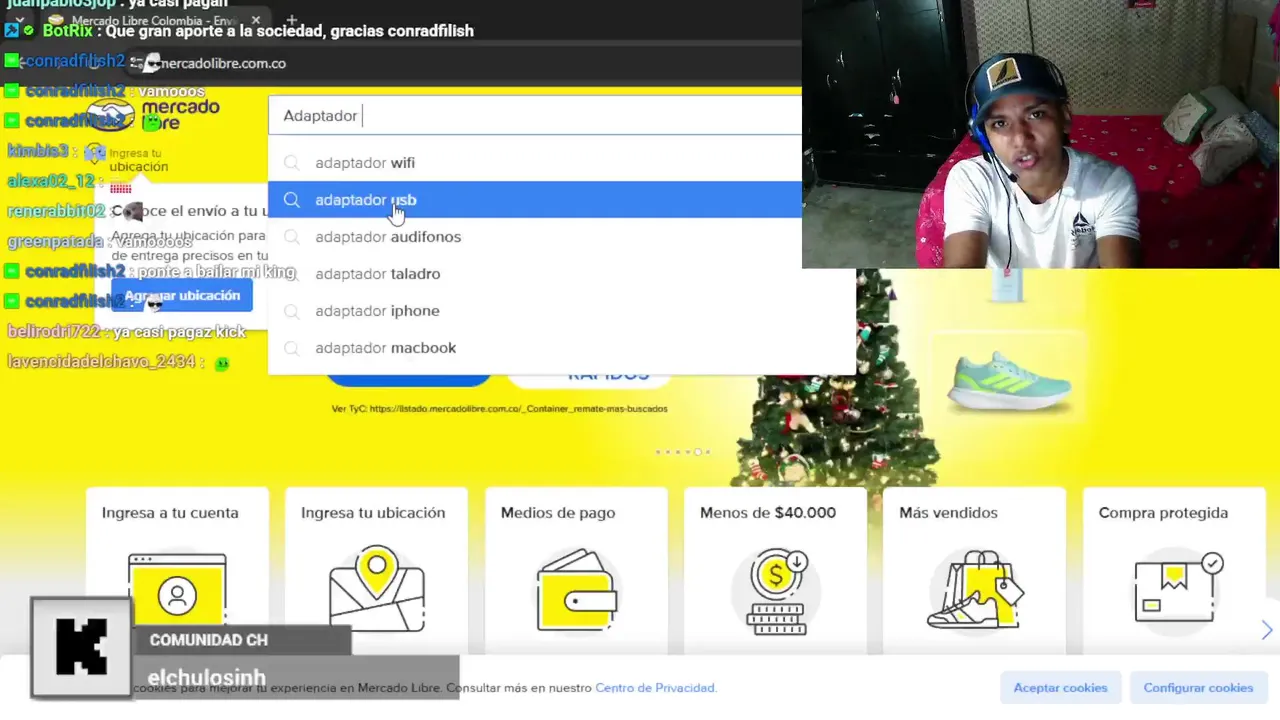This screenshot has height=720, width=1280.
Task: Open the 'Compra protegida' card title
Action: [x=1163, y=513]
